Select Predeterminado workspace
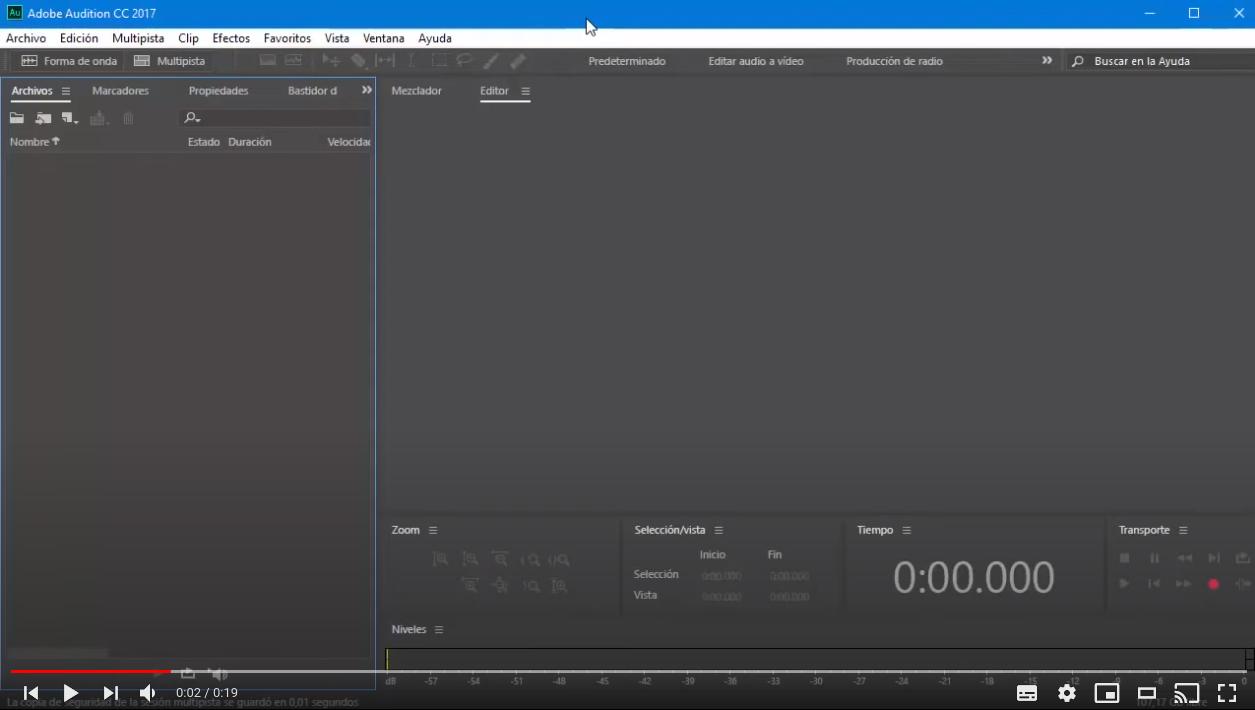Screen dimensions: 1255x710 627,61
